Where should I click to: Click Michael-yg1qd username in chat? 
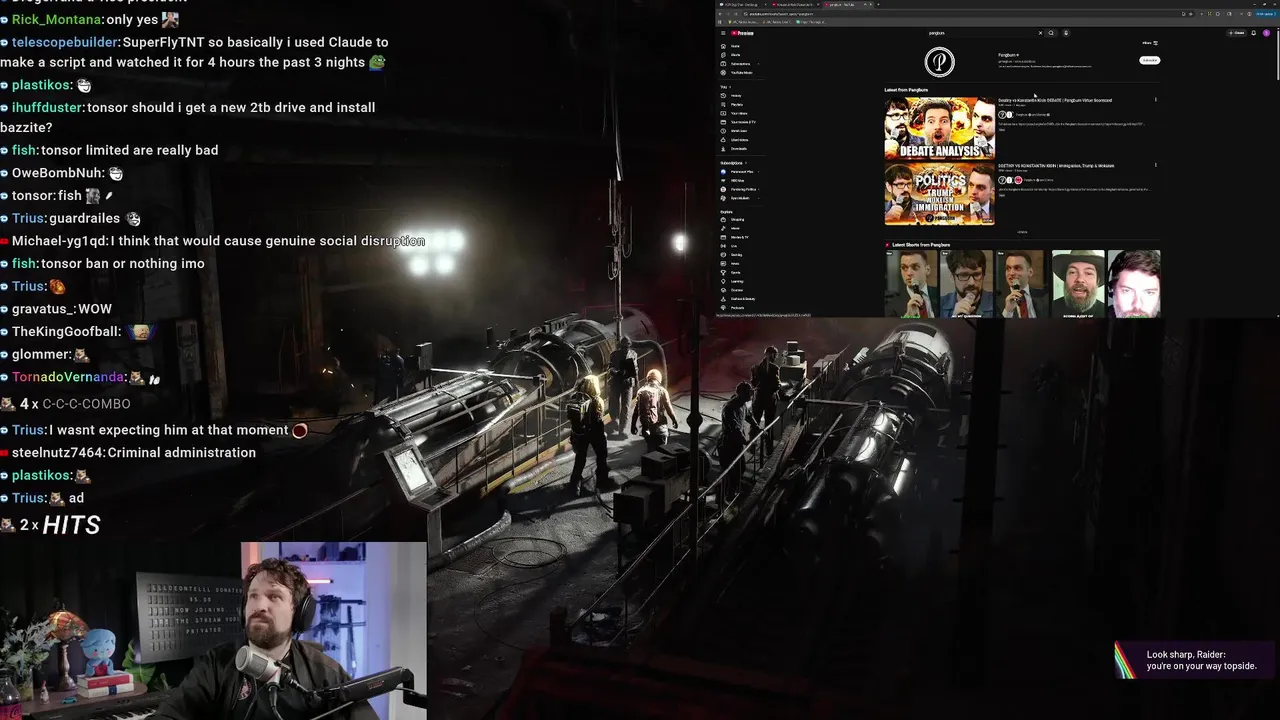pos(59,241)
